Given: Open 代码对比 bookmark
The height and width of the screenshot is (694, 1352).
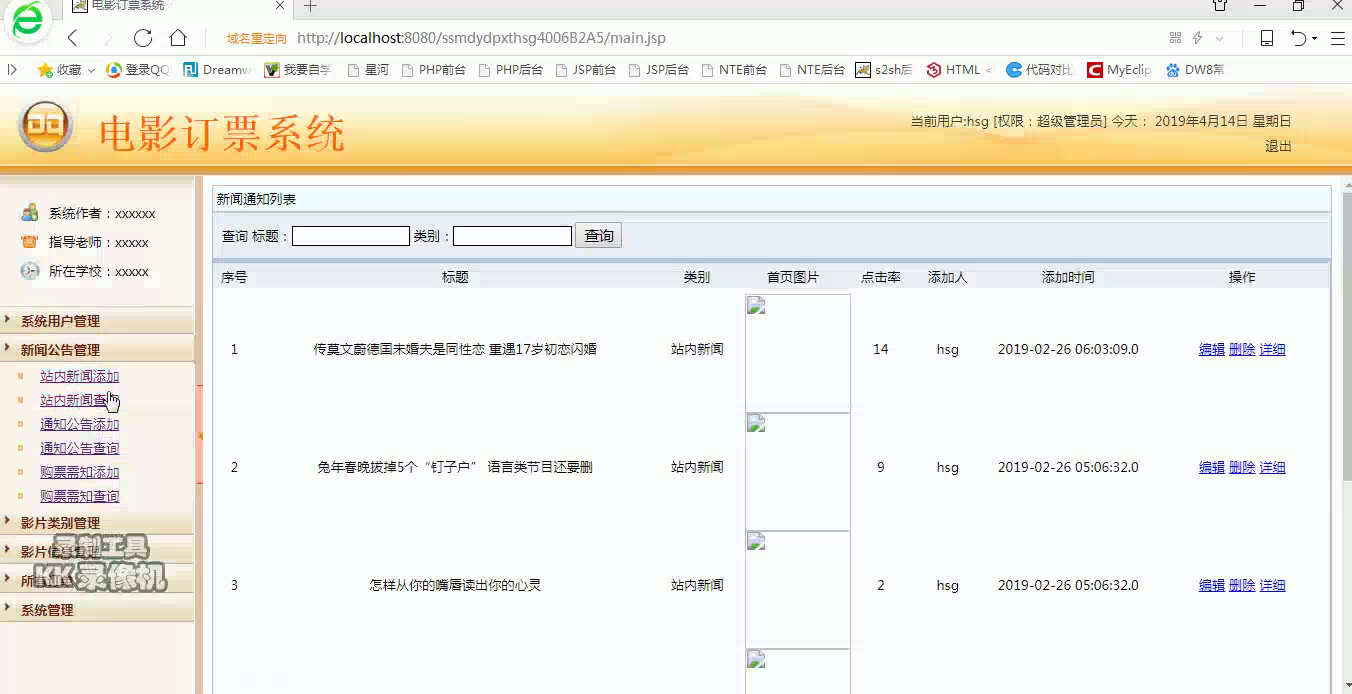Looking at the screenshot, I should (1040, 70).
